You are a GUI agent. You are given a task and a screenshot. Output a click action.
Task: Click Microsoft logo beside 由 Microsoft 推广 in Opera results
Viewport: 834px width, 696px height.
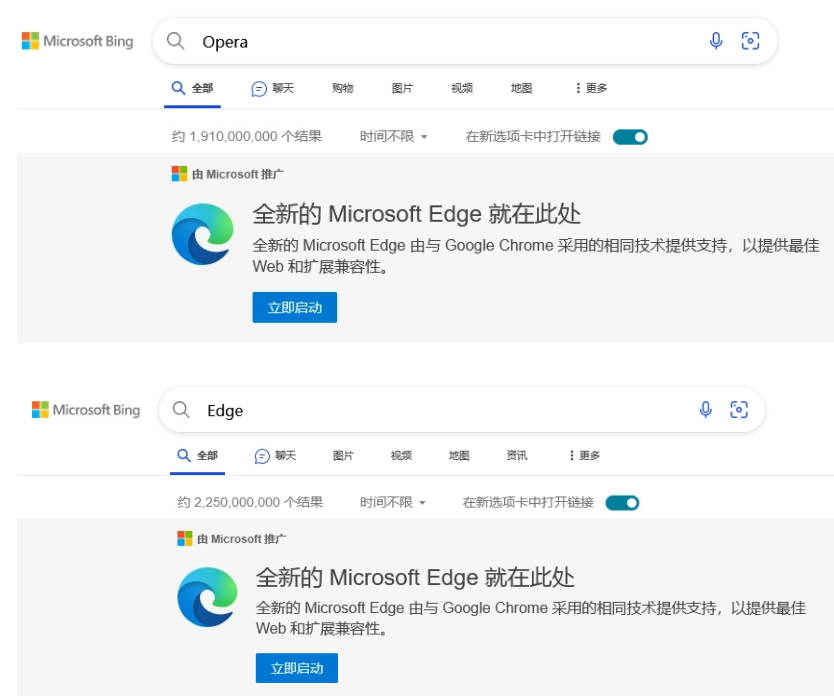(179, 174)
